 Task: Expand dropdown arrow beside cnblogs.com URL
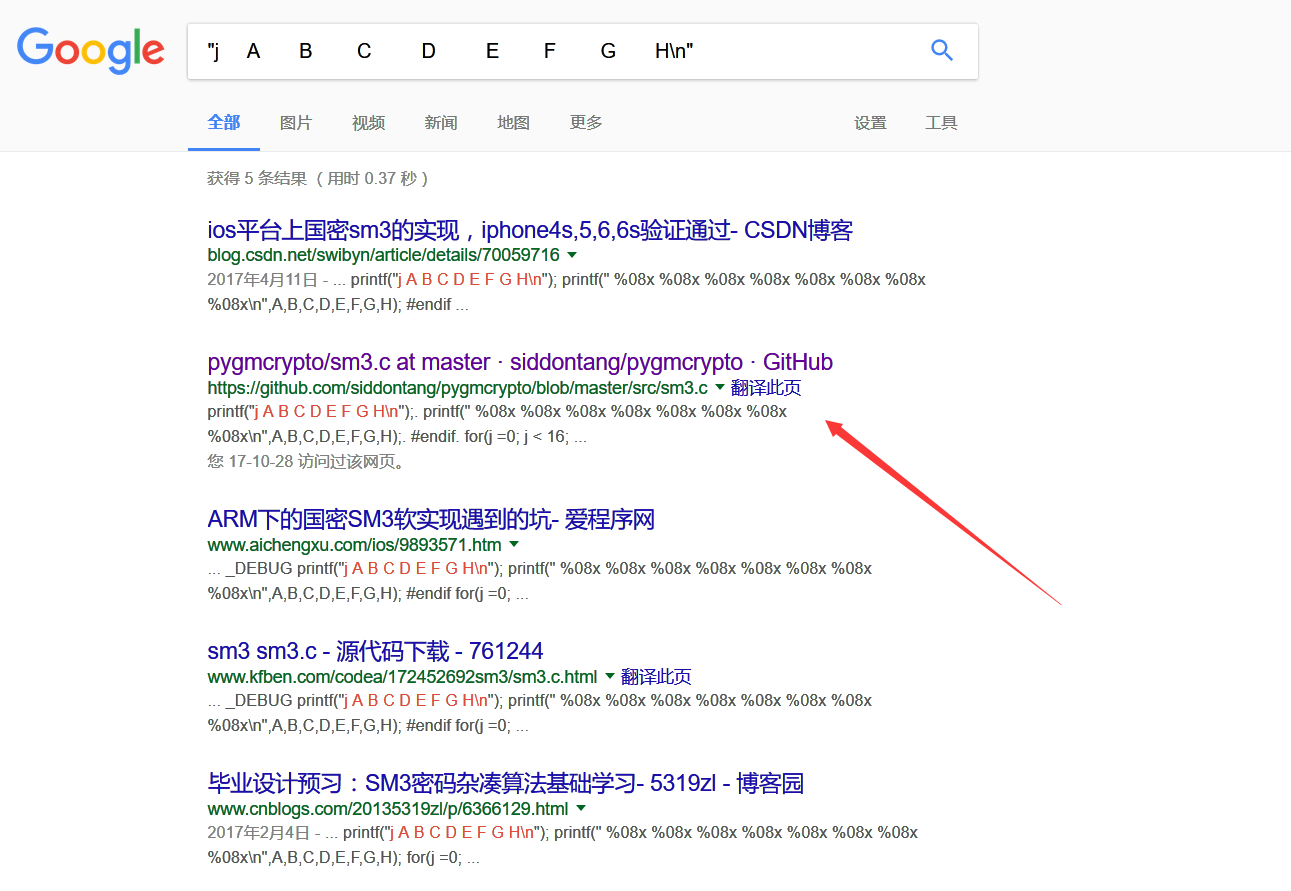coord(580,808)
